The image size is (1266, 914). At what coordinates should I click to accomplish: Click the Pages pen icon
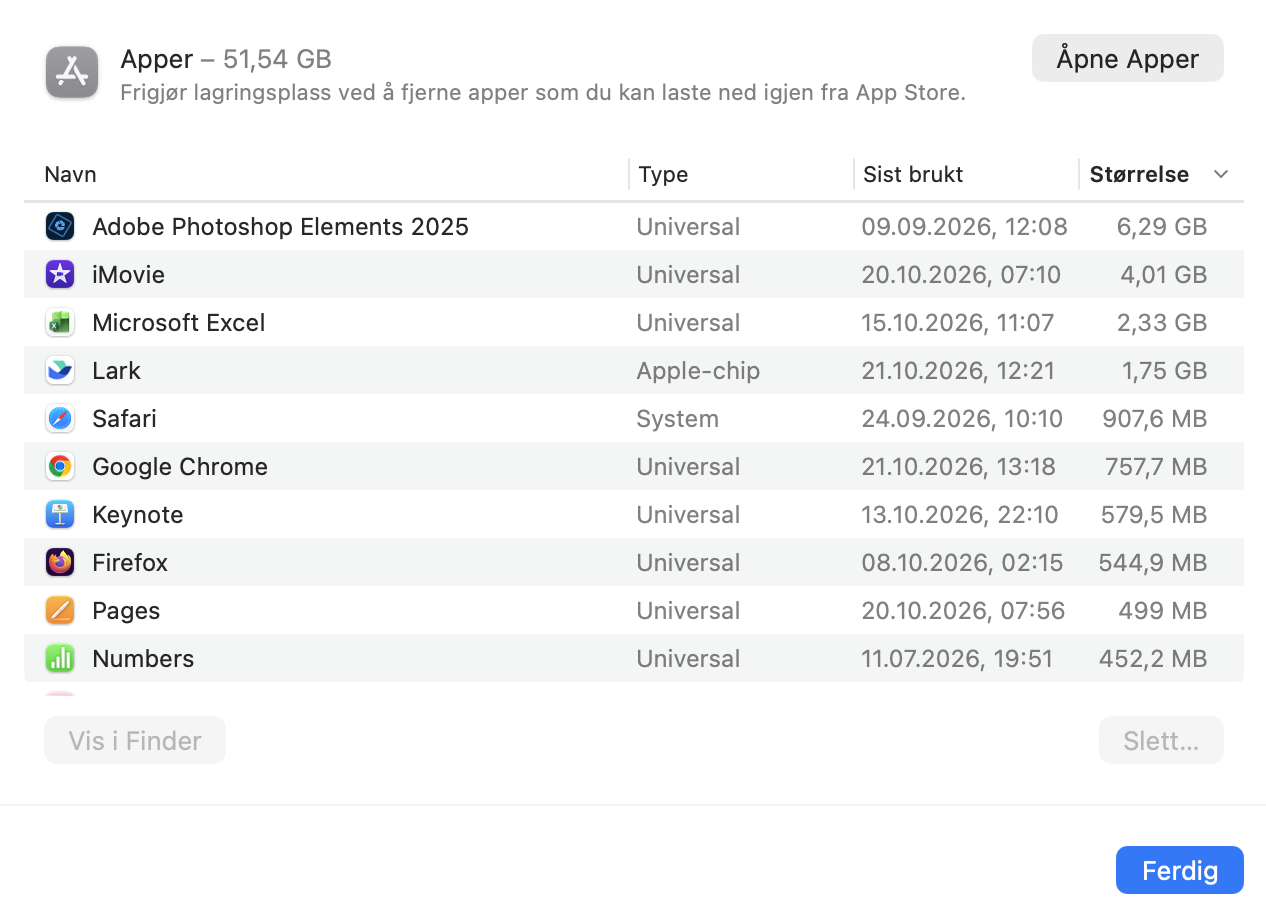point(60,611)
